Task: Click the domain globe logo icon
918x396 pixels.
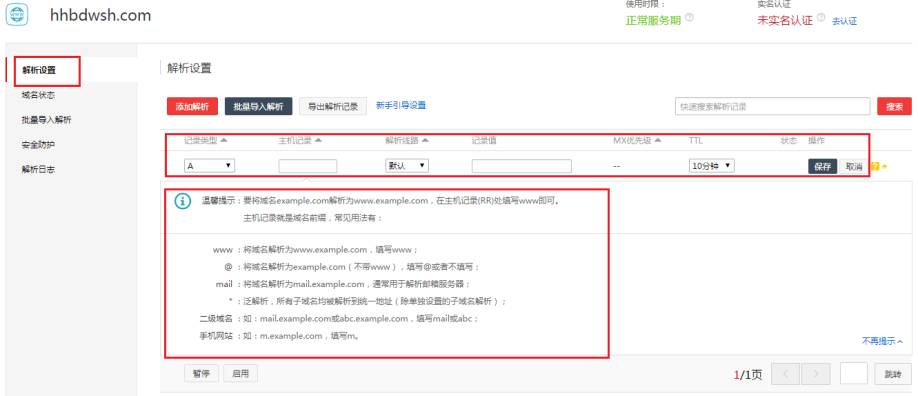Action: 18,15
